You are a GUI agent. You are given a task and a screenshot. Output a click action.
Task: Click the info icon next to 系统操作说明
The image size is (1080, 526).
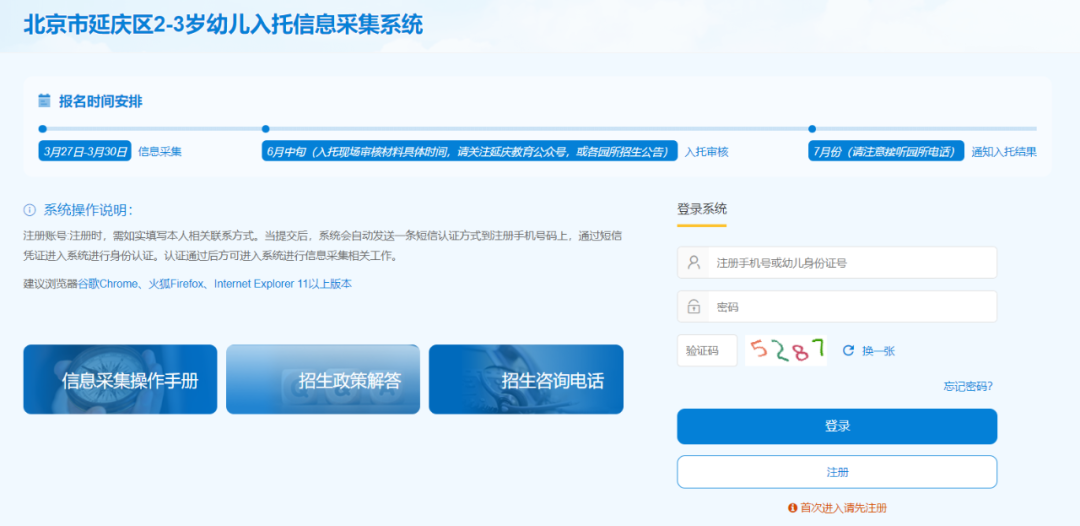click(x=30, y=210)
